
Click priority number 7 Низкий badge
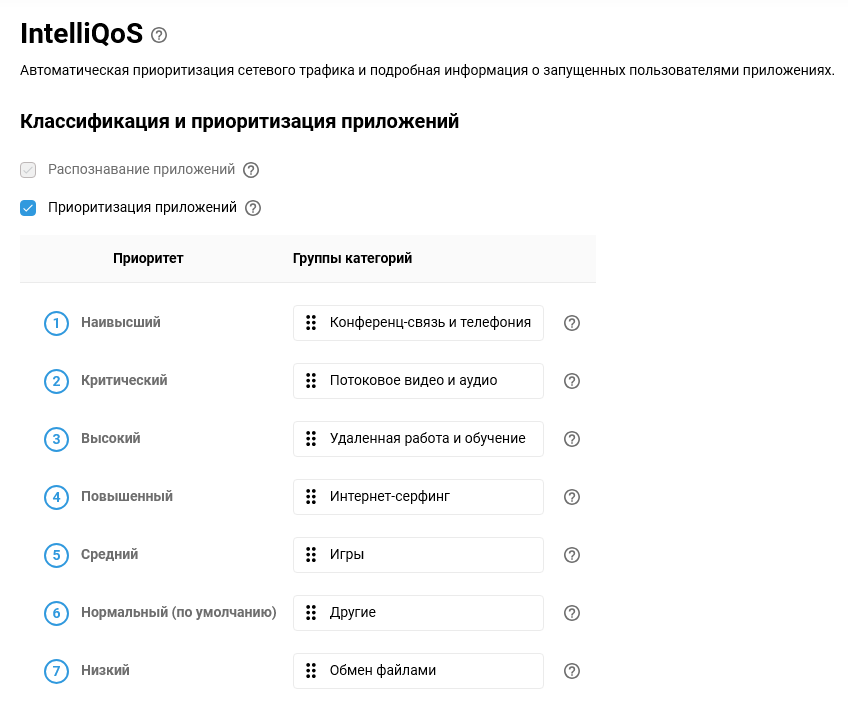click(x=57, y=671)
